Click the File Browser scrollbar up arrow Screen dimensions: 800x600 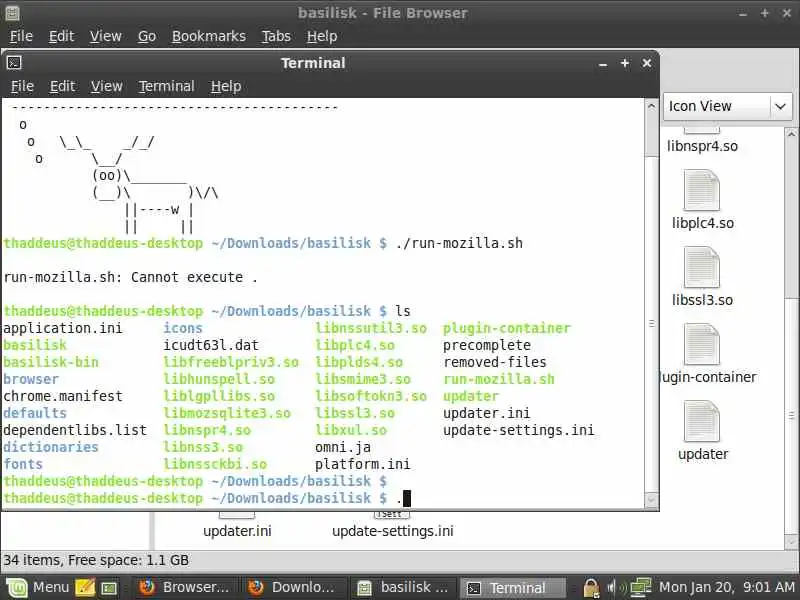point(791,134)
